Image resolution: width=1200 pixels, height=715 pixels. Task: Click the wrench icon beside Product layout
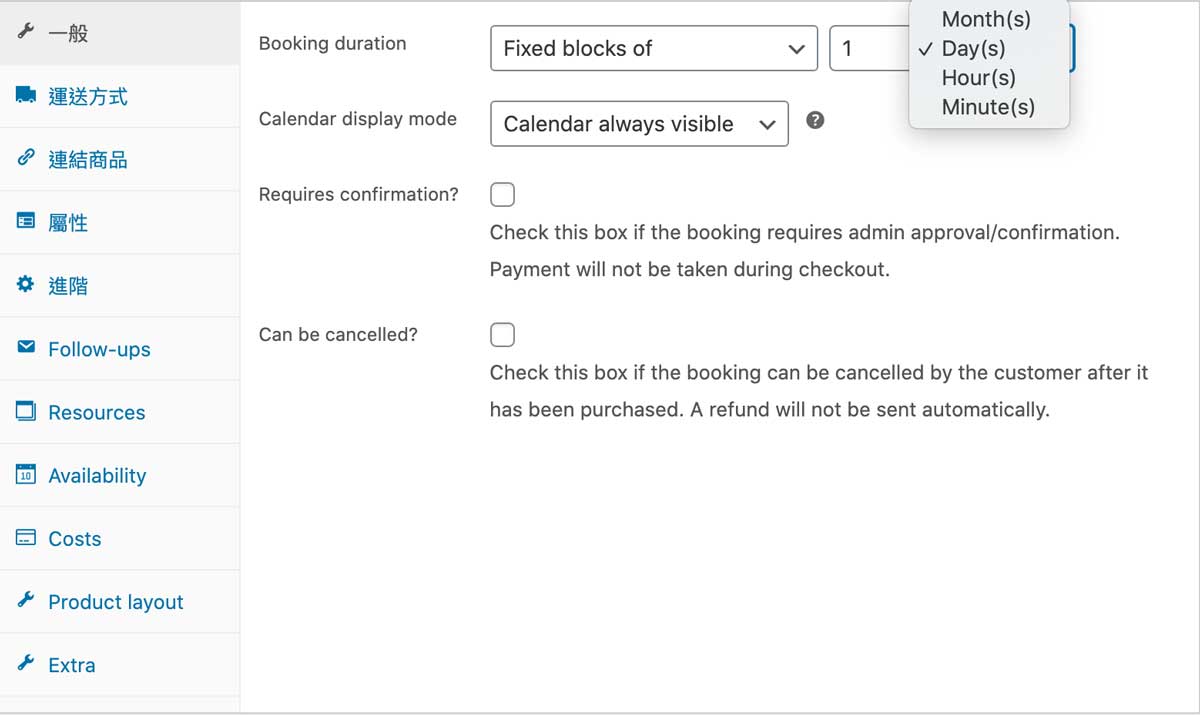(x=26, y=600)
